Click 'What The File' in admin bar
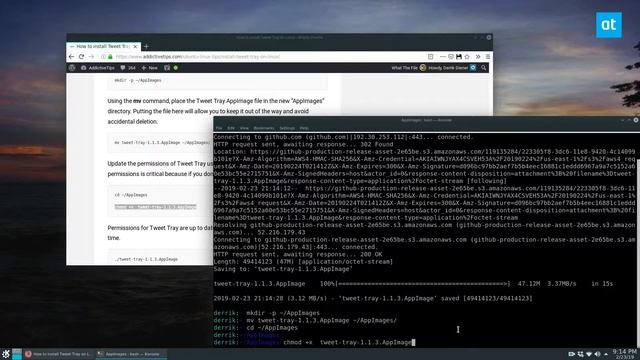 click(404, 68)
